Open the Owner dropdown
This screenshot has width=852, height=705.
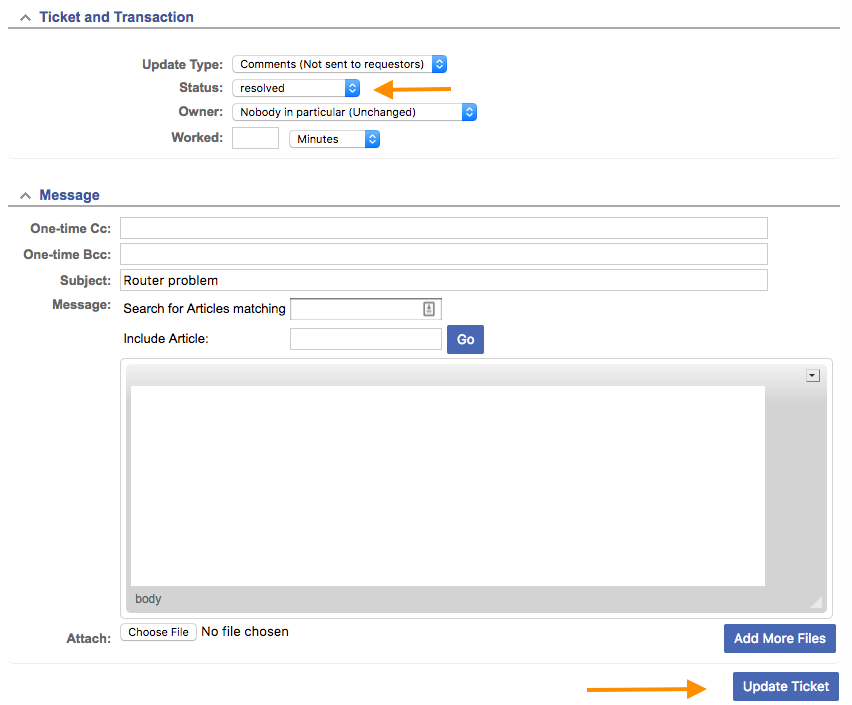(x=354, y=112)
